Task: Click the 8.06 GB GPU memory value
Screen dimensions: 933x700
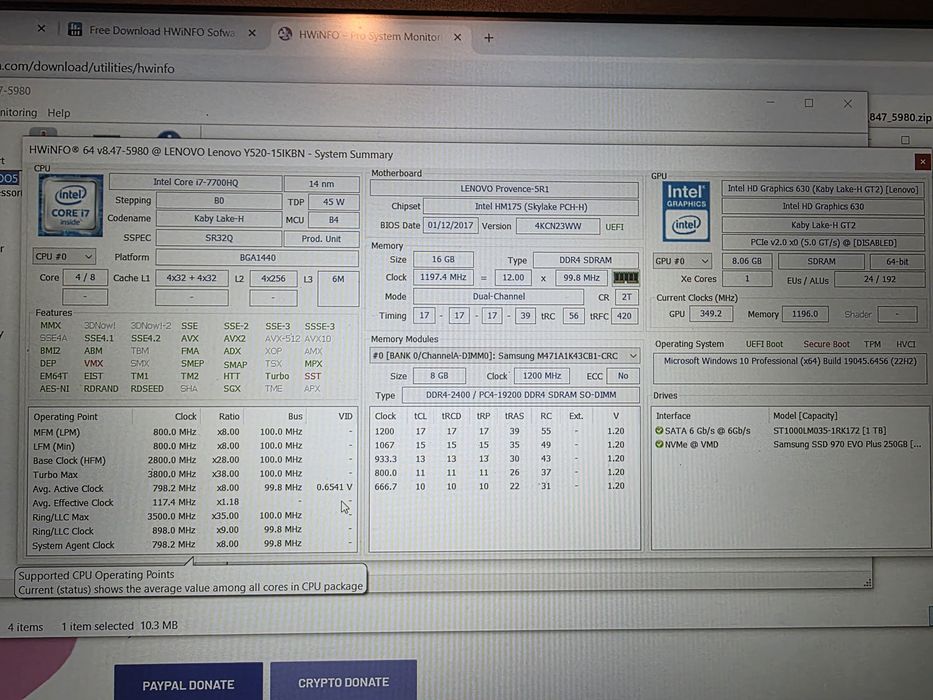Action: [747, 261]
